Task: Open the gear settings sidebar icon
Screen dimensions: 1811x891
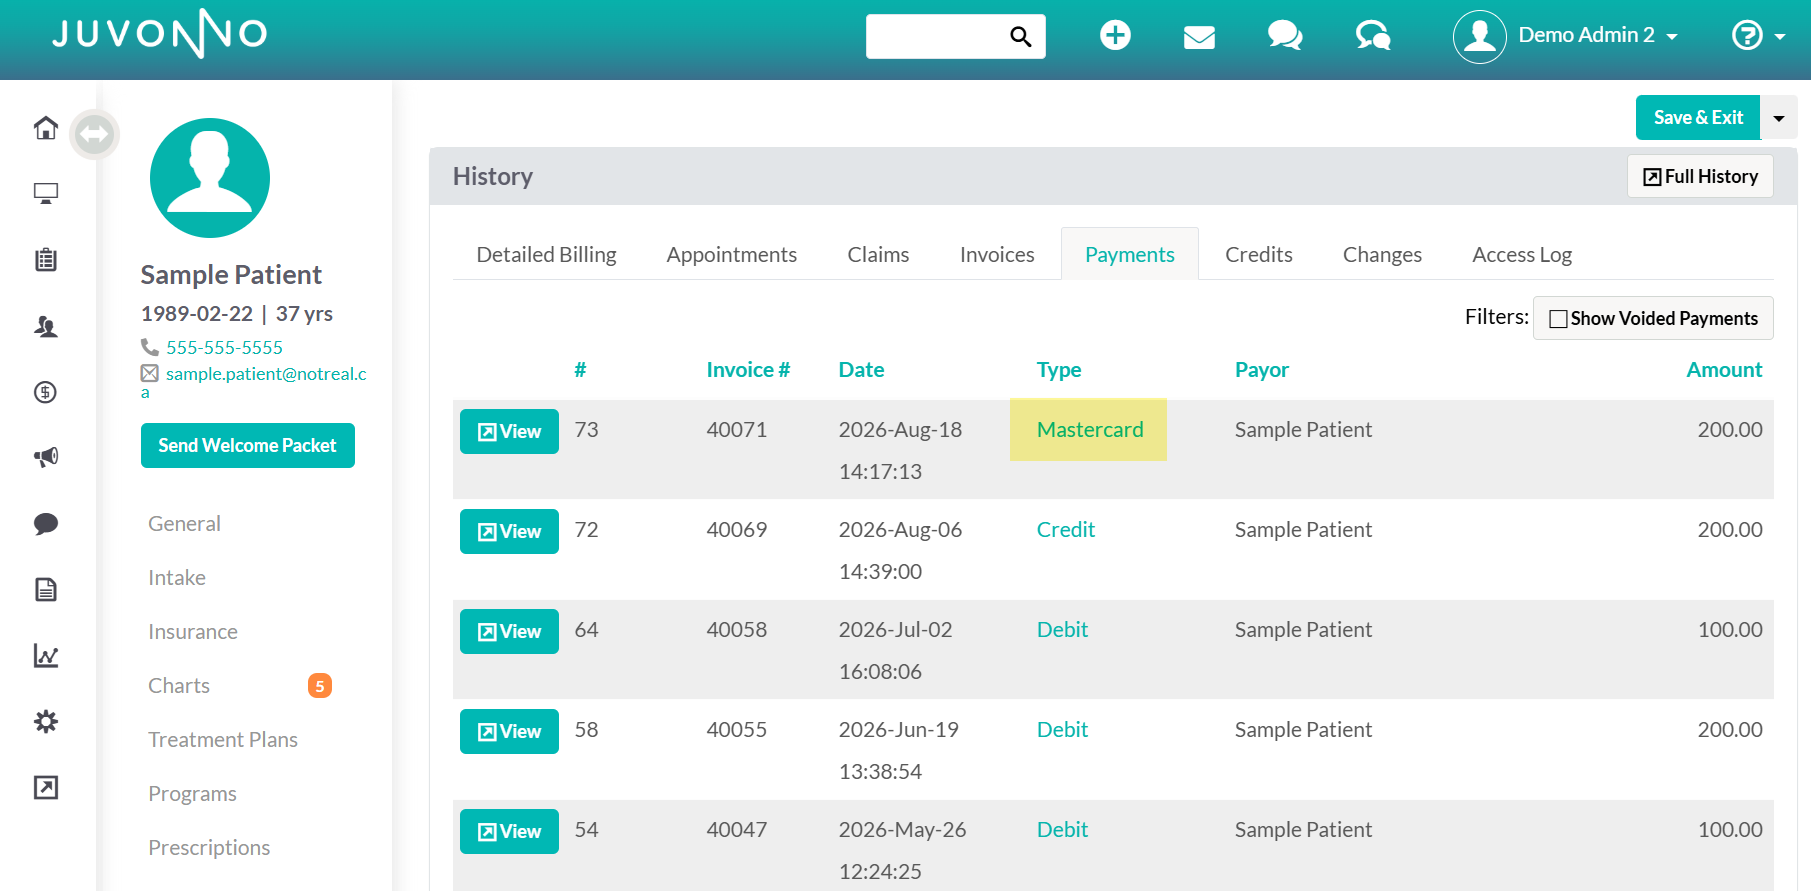Action: [46, 721]
